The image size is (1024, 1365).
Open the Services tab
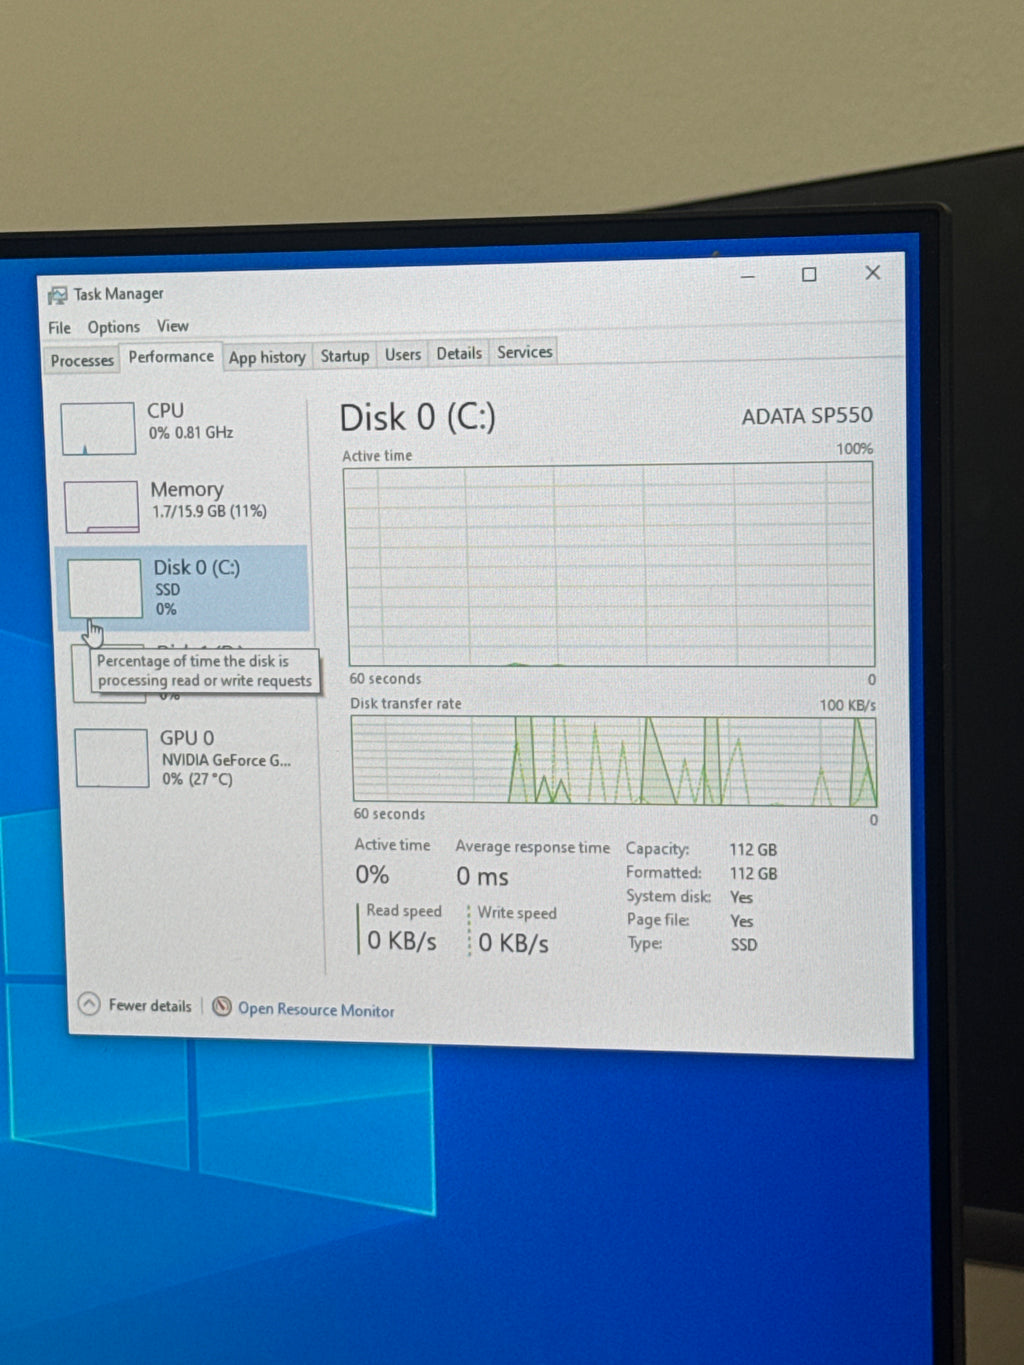click(x=525, y=352)
